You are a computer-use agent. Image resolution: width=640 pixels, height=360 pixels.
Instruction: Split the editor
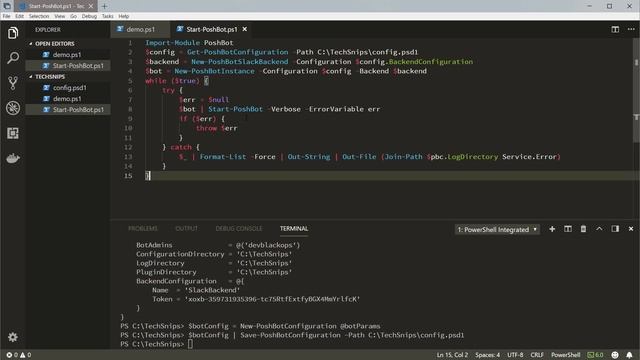pyautogui.click(x=615, y=29)
